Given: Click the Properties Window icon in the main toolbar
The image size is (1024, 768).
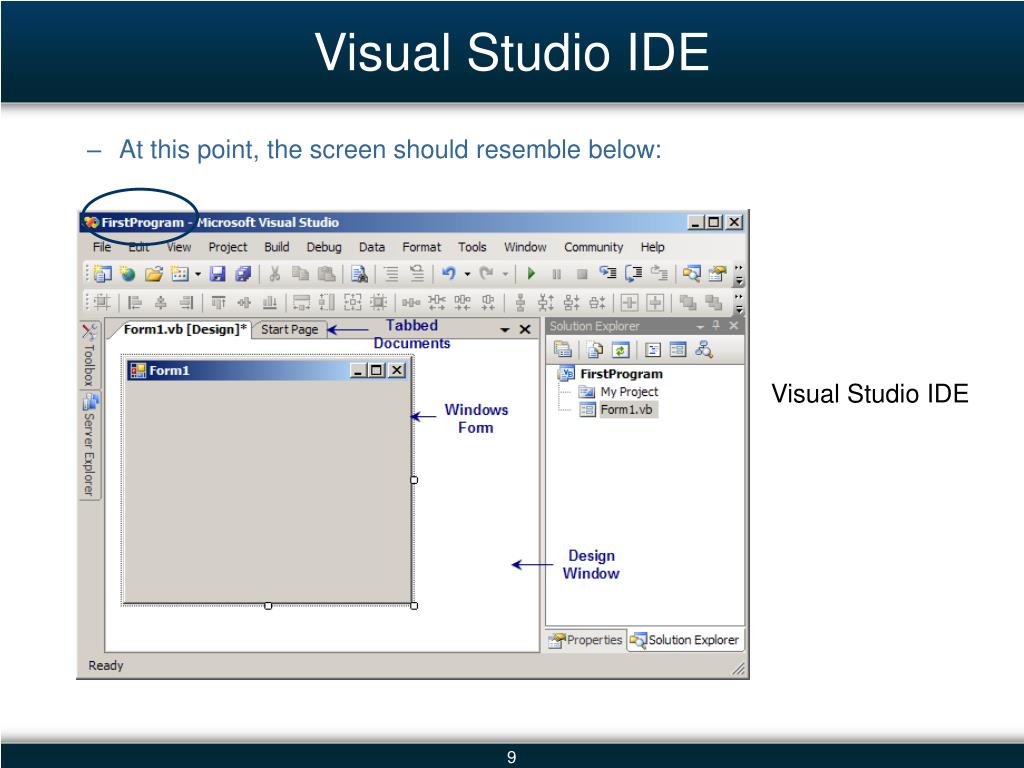Looking at the screenshot, I should [x=717, y=274].
